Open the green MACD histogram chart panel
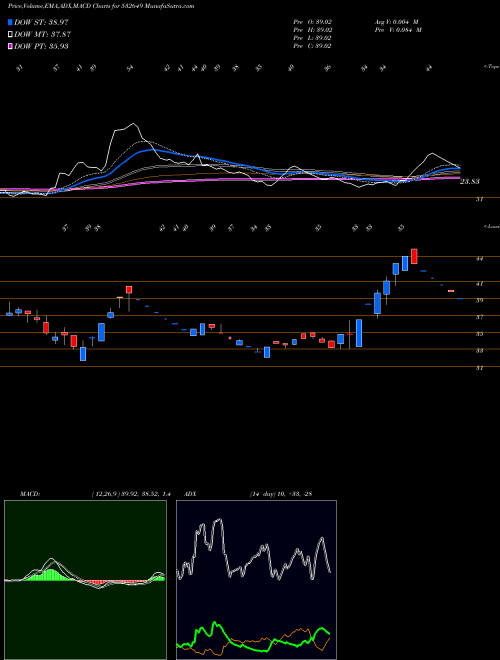 85,580
